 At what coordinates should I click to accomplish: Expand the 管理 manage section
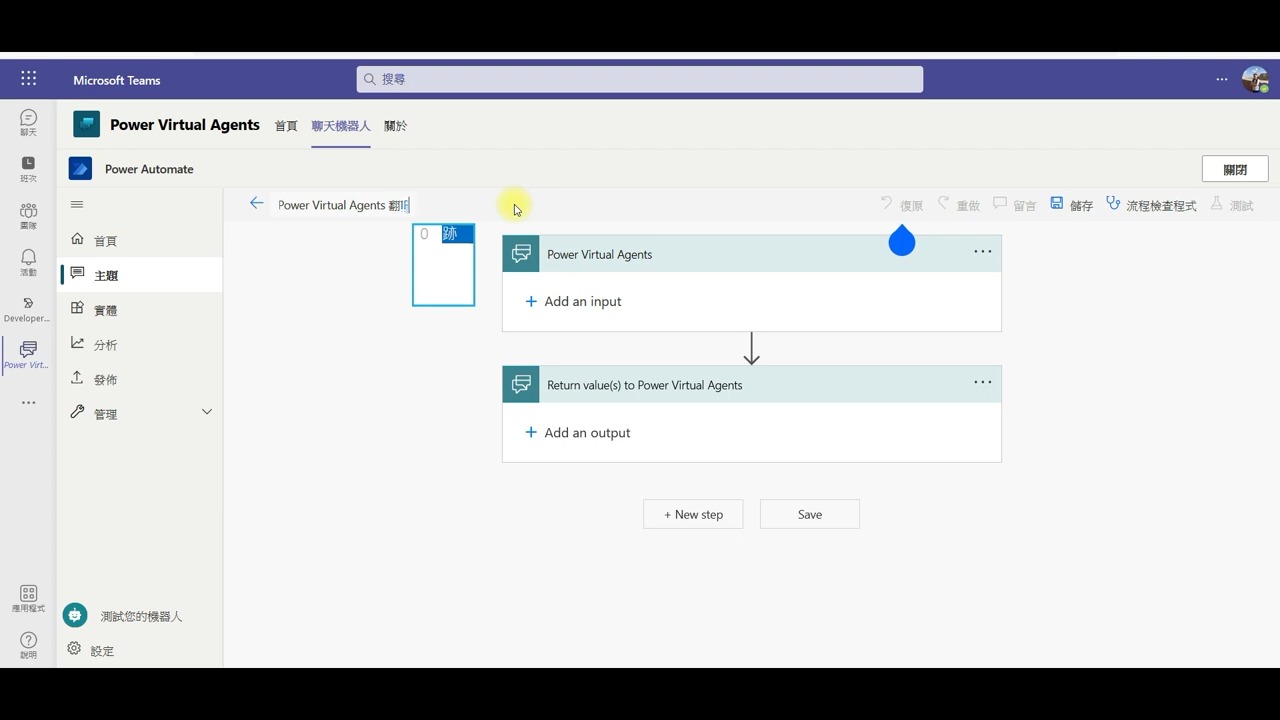(140, 413)
